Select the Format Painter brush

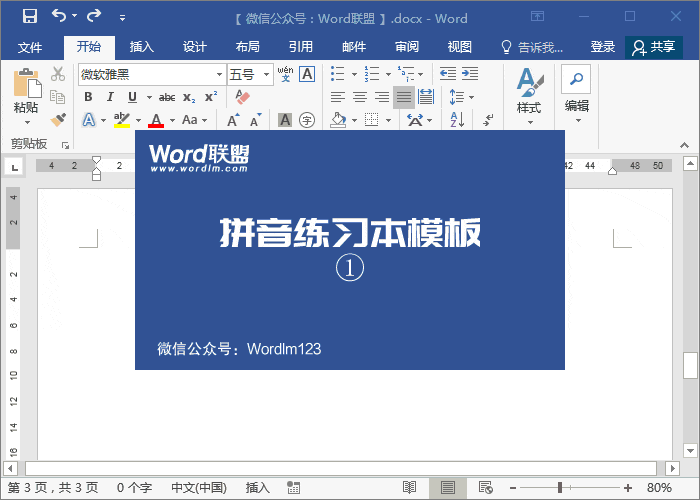[58, 120]
